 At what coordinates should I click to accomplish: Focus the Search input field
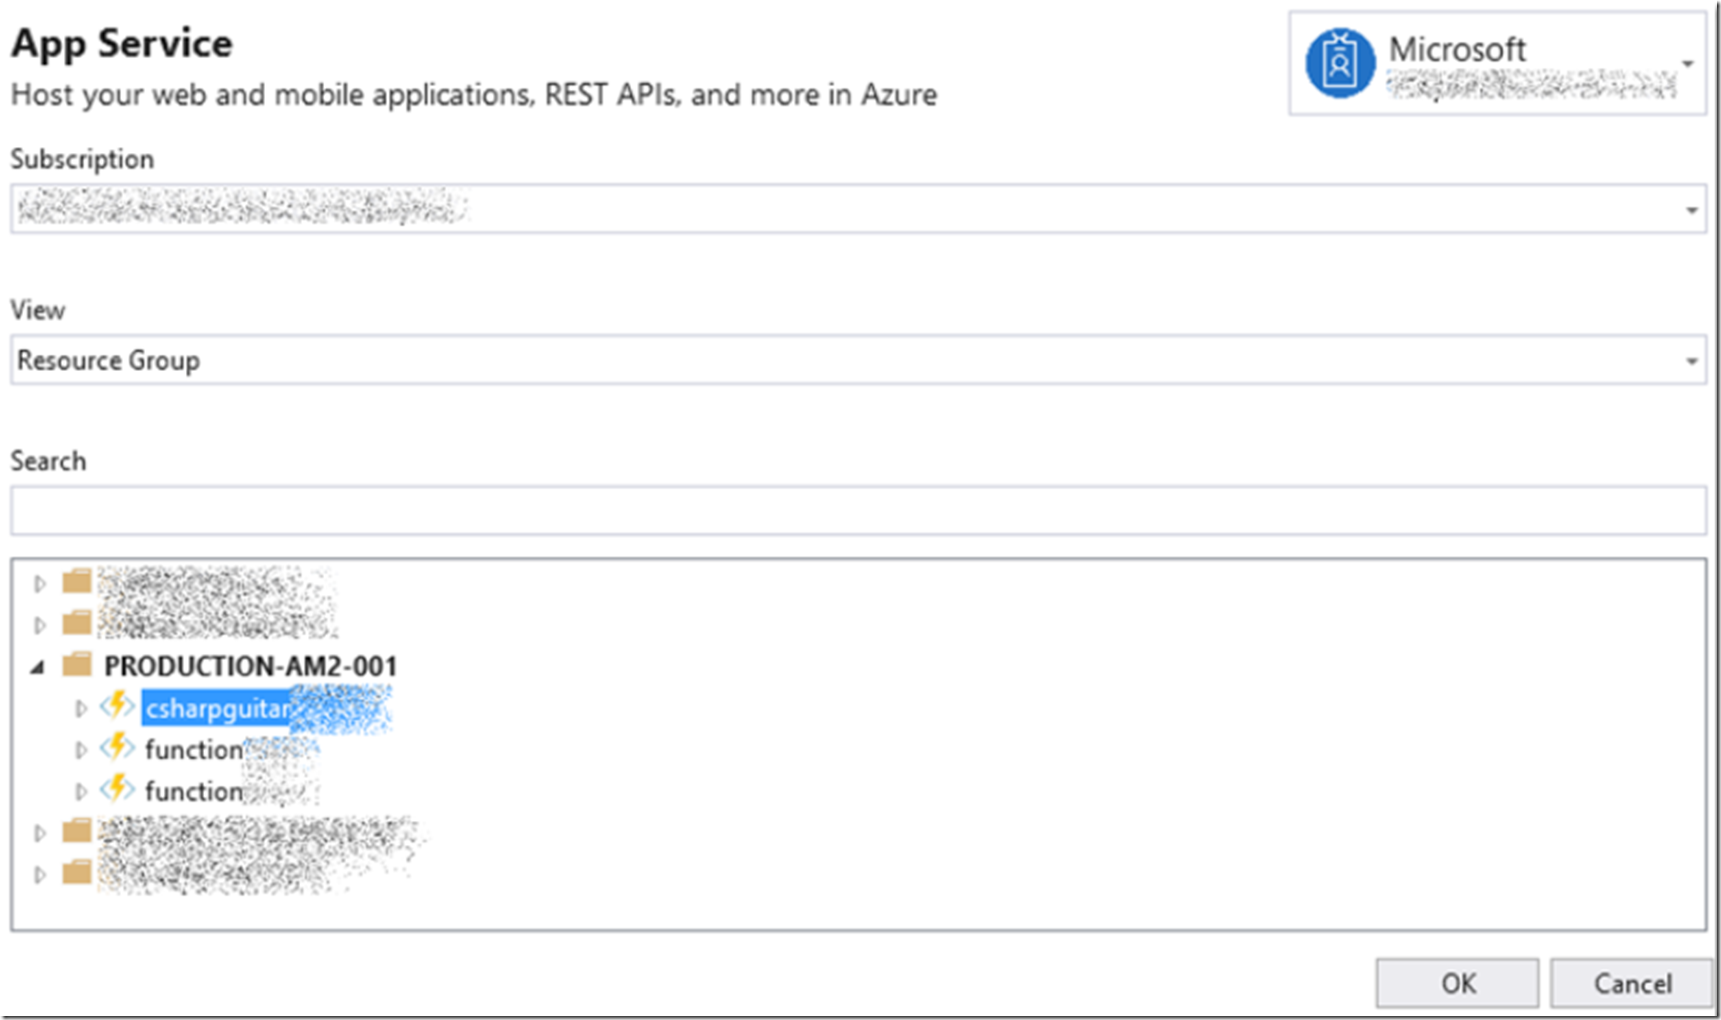[858, 511]
